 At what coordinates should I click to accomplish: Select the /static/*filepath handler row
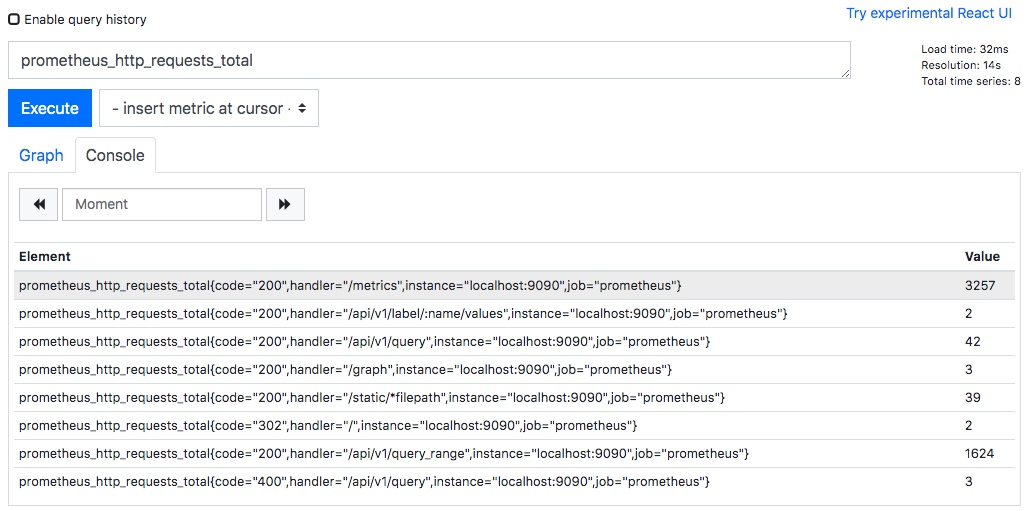click(371, 398)
